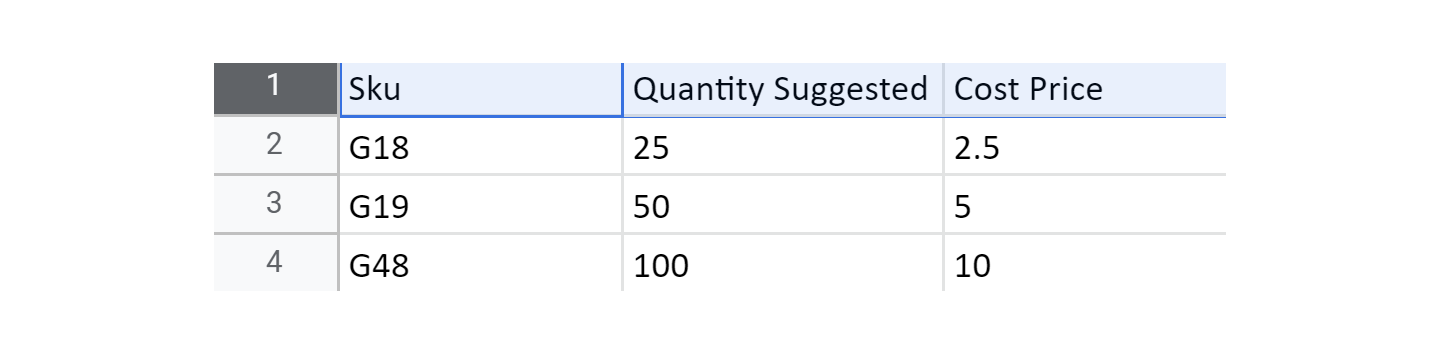The width and height of the screenshot is (1440, 362).
Task: Click border between Sku and Quantity Suggested headers
Action: pyautogui.click(x=623, y=89)
